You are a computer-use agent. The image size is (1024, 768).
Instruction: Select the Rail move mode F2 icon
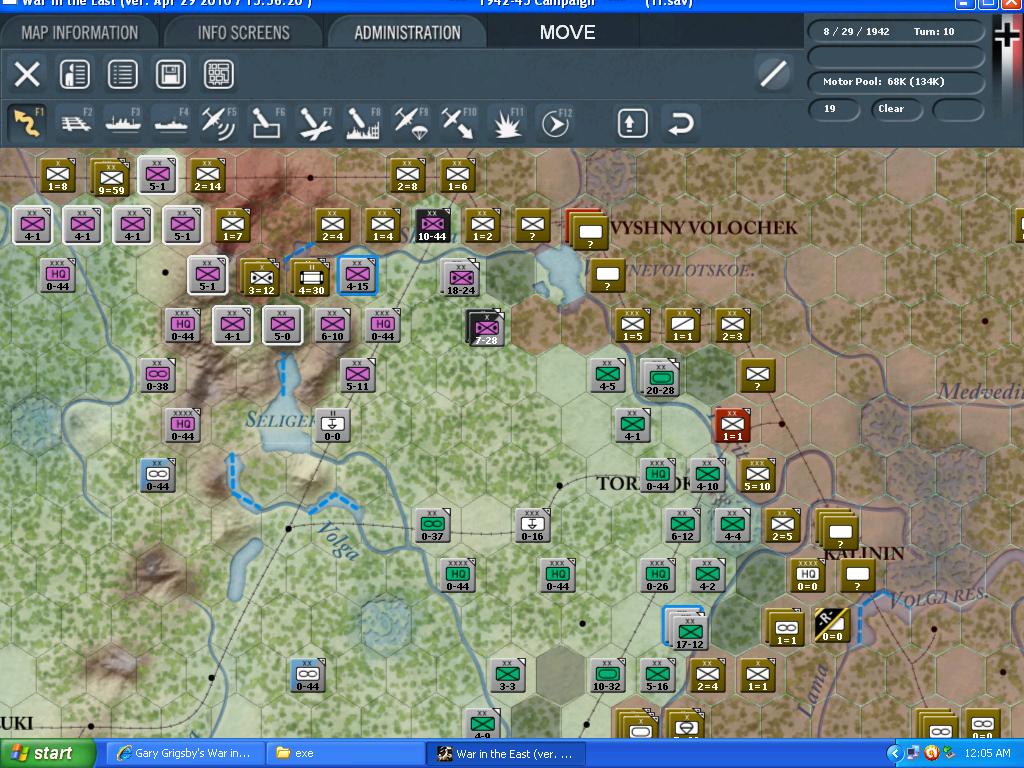(x=76, y=123)
